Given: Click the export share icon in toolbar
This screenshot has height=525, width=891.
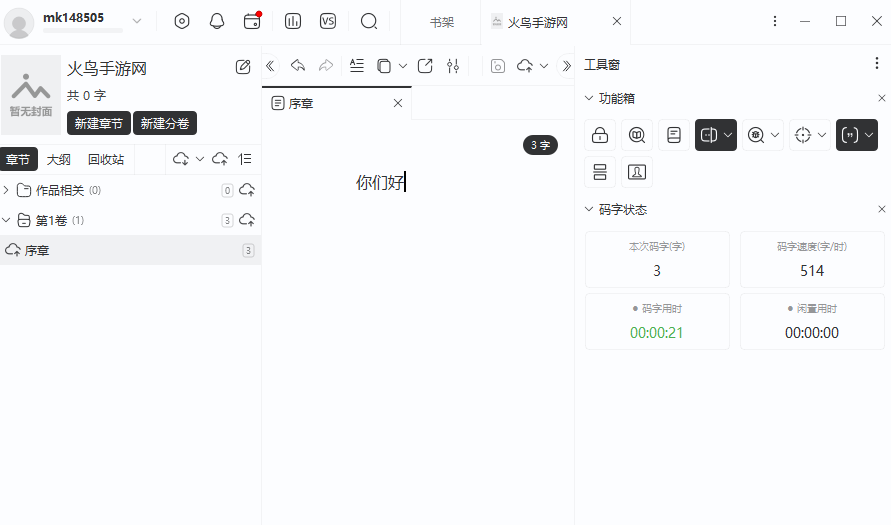Looking at the screenshot, I should 425,66.
